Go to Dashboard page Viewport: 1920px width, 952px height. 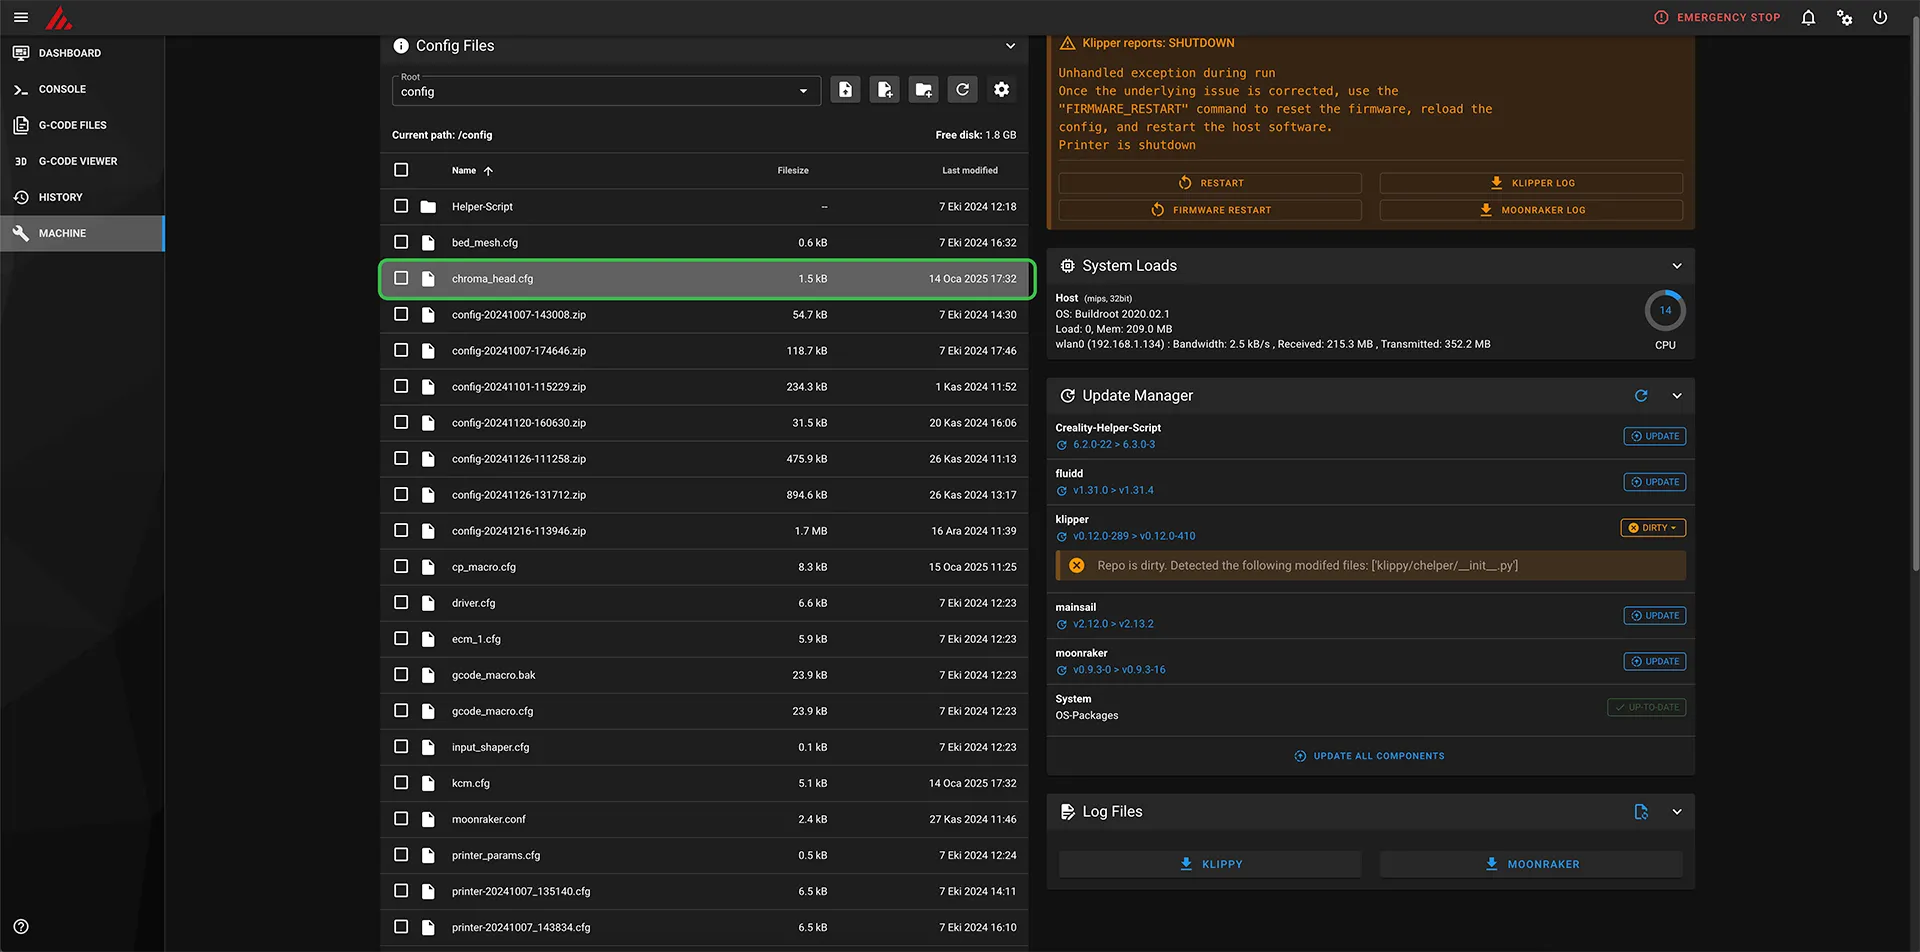82,53
